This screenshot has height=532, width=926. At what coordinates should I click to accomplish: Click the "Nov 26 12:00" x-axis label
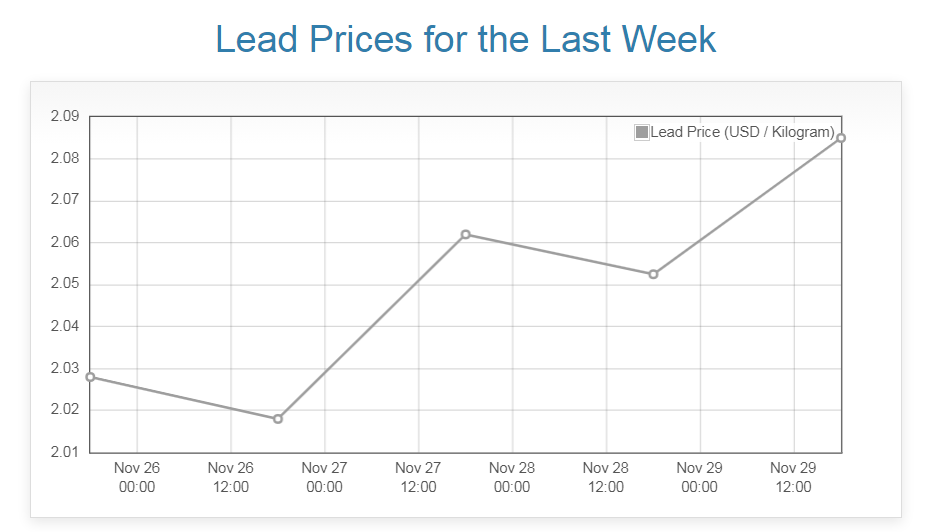tap(231, 478)
